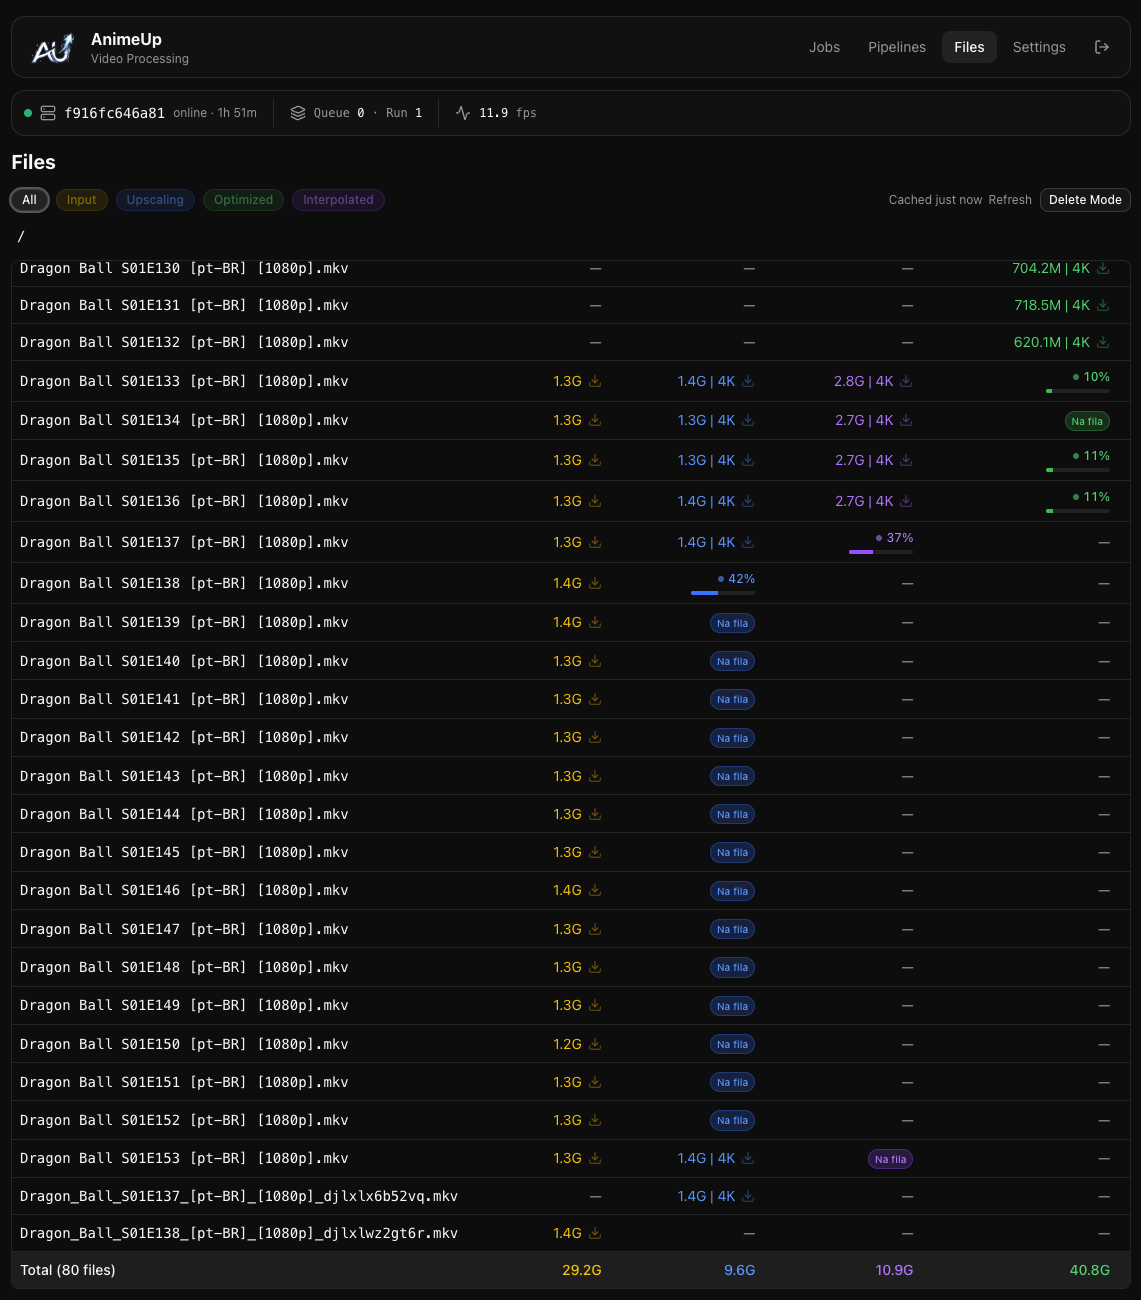Click file name Dragon Ball S01E151
Viewport: 1141px width, 1300px height.
coord(184,1082)
